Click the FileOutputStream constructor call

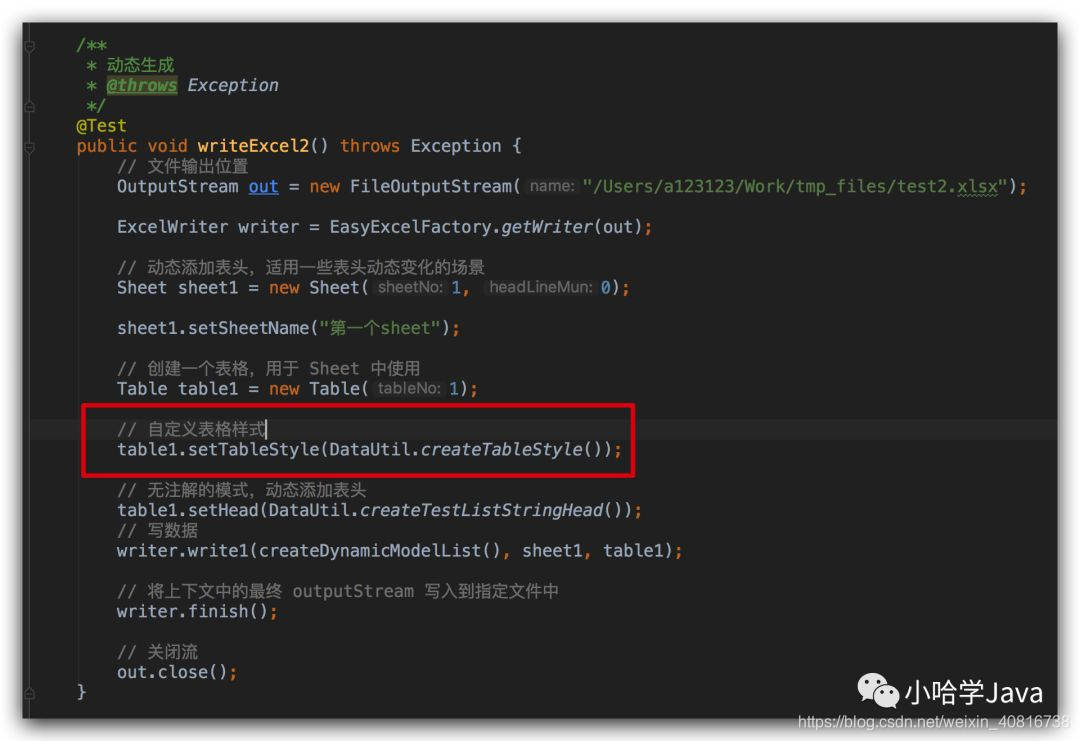click(430, 187)
